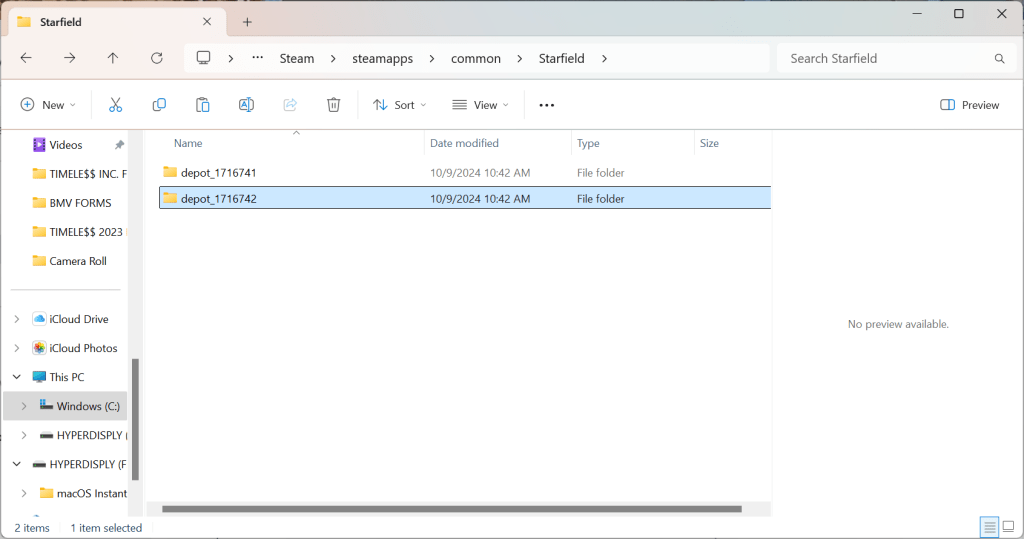Click the Cut scissors icon
The height and width of the screenshot is (539, 1024).
click(115, 105)
